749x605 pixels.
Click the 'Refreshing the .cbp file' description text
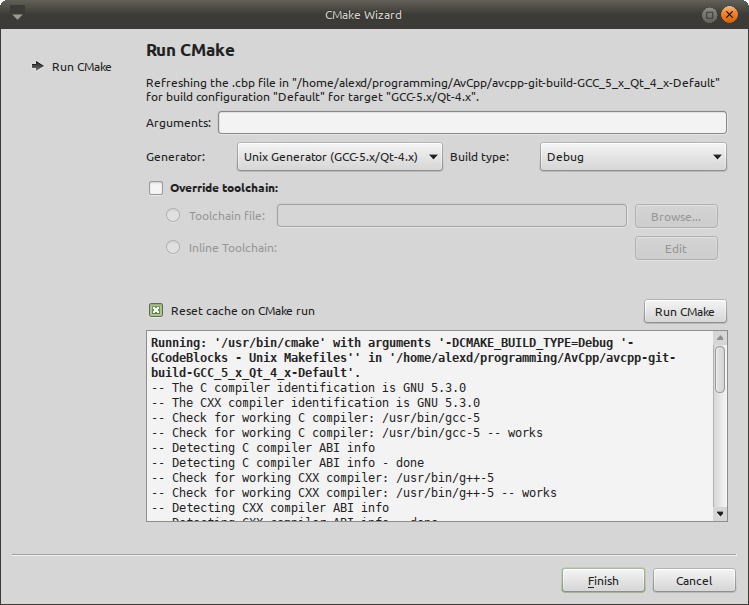[433, 90]
